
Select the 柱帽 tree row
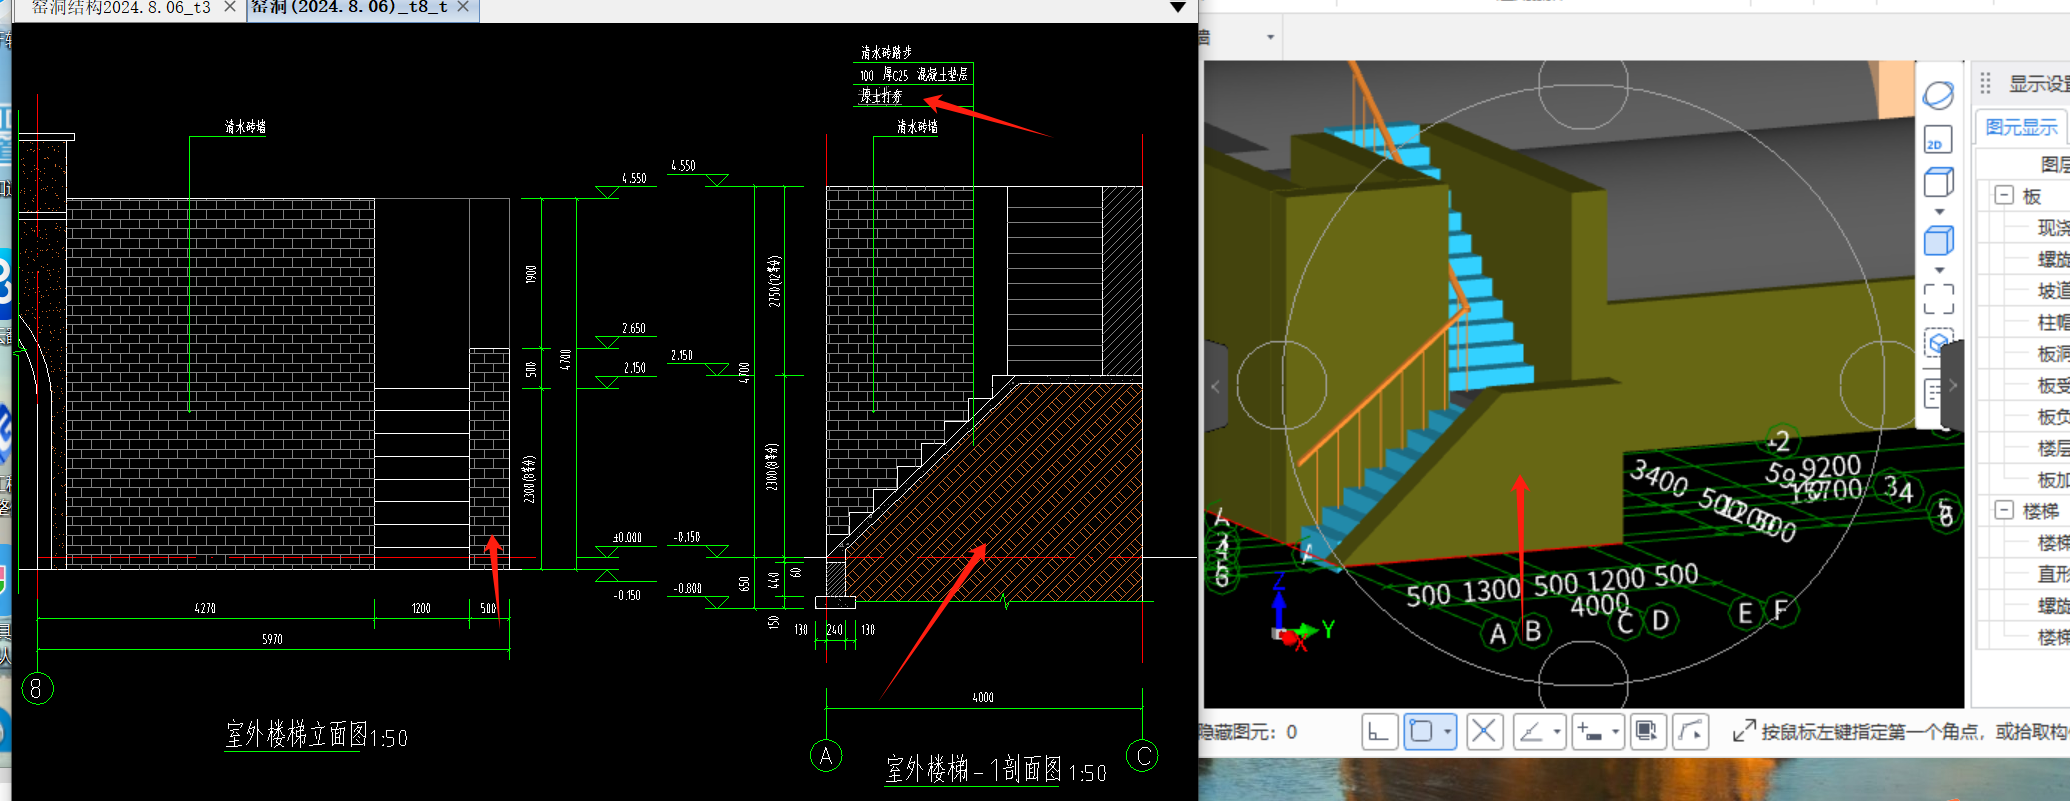tap(2053, 322)
